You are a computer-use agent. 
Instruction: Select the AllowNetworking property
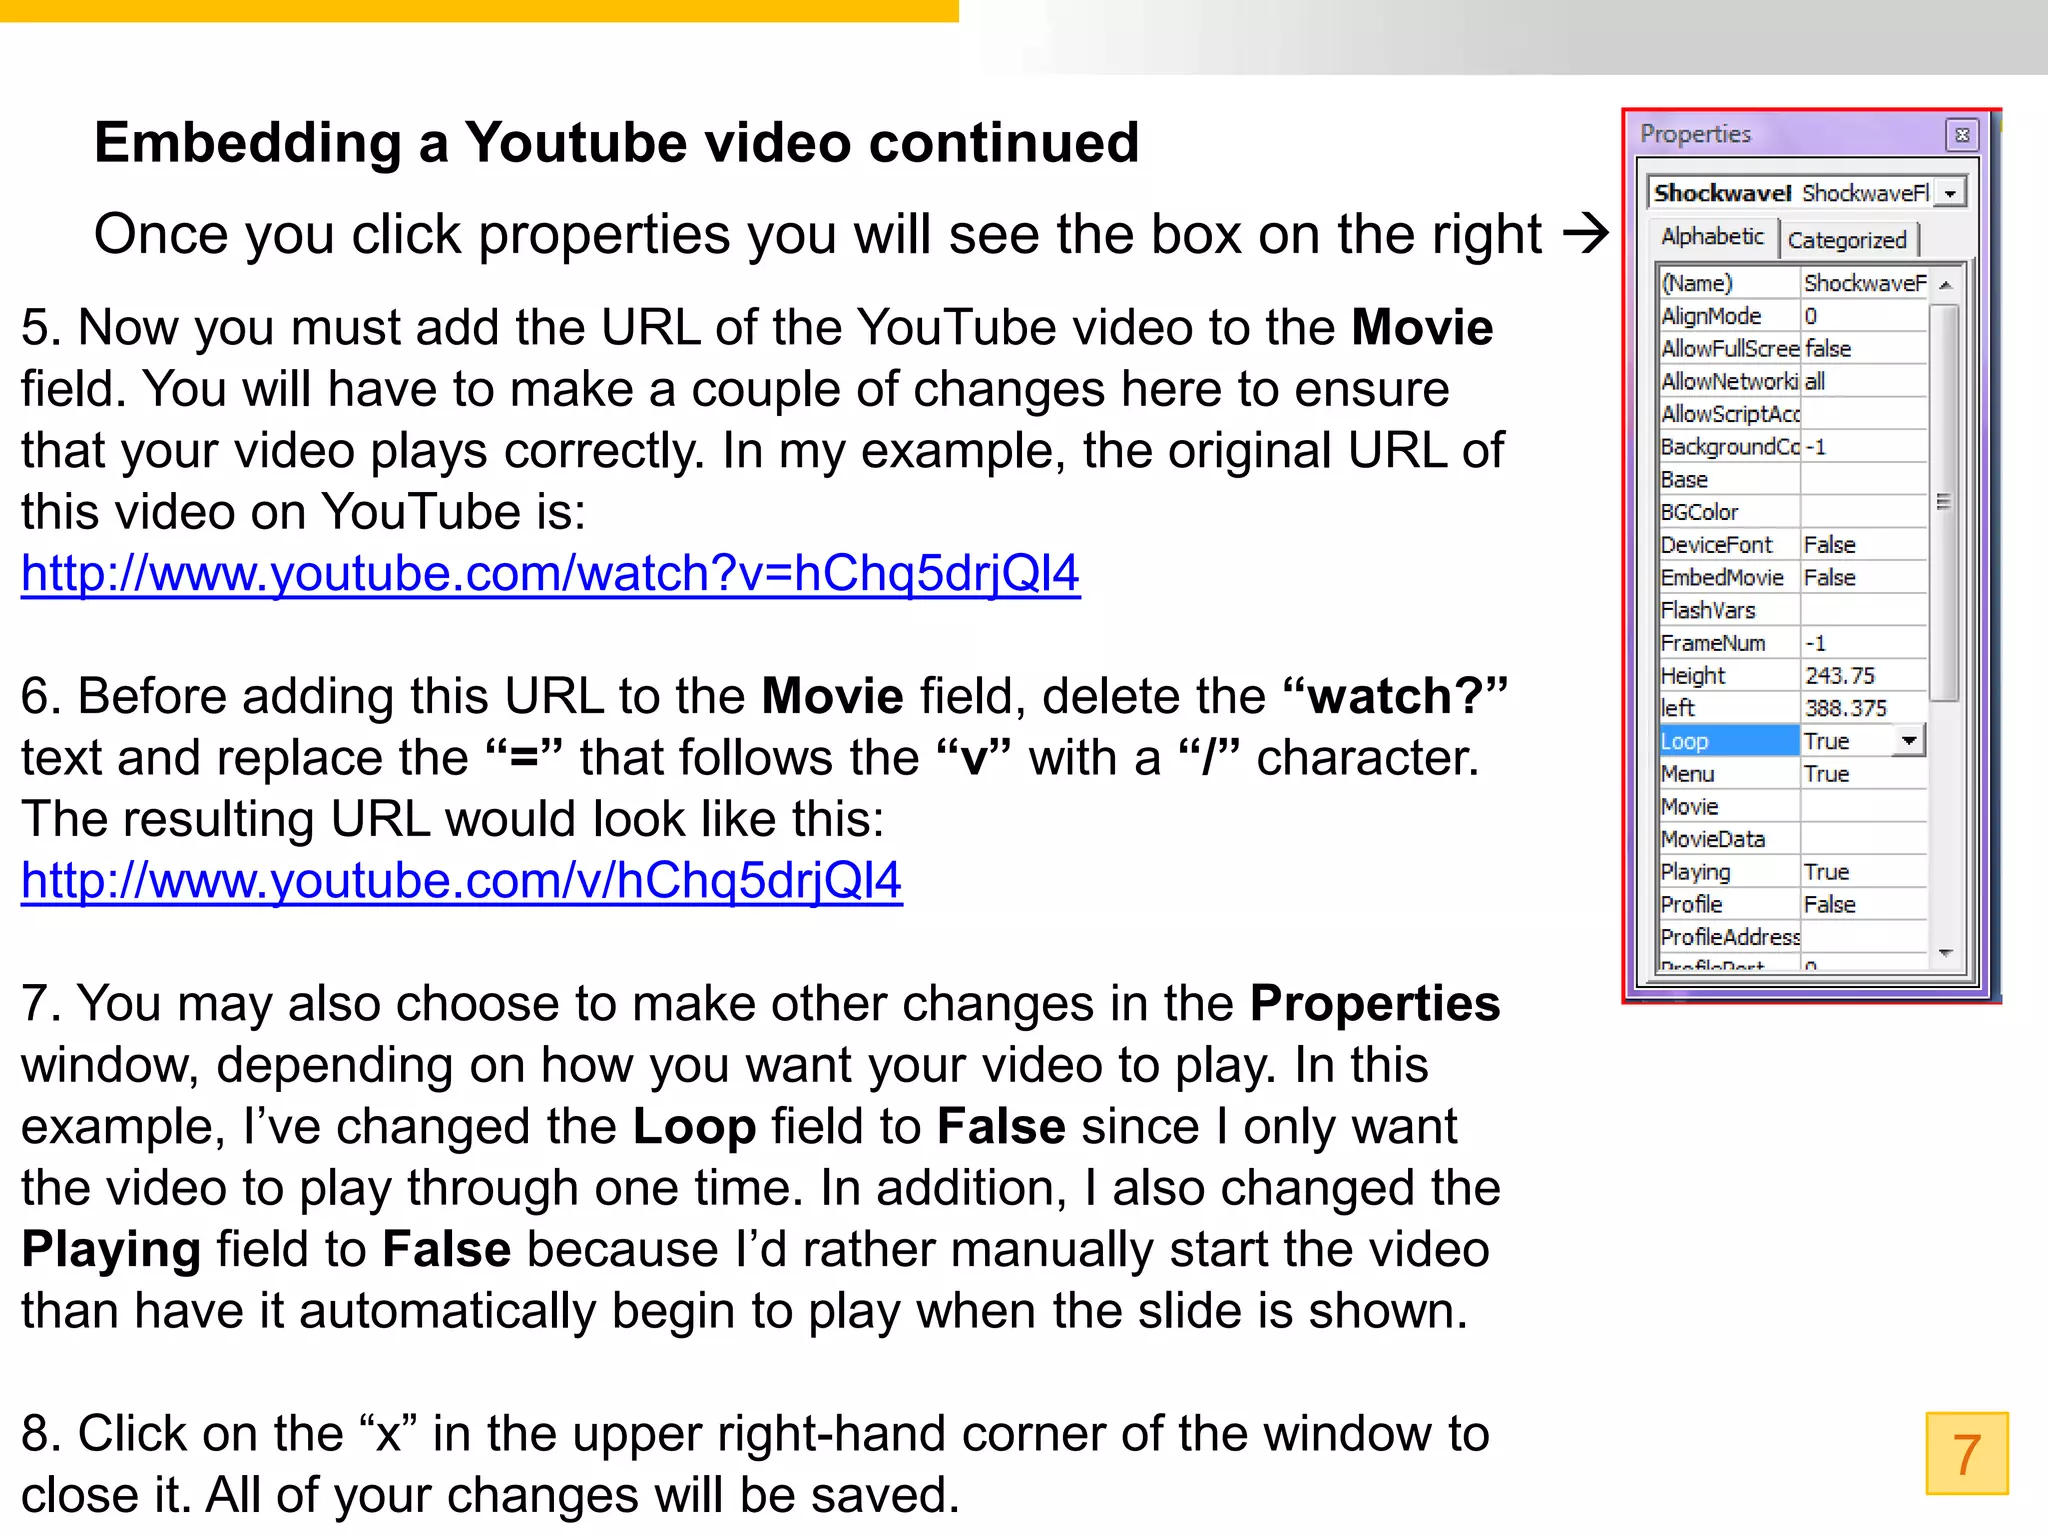point(1729,381)
